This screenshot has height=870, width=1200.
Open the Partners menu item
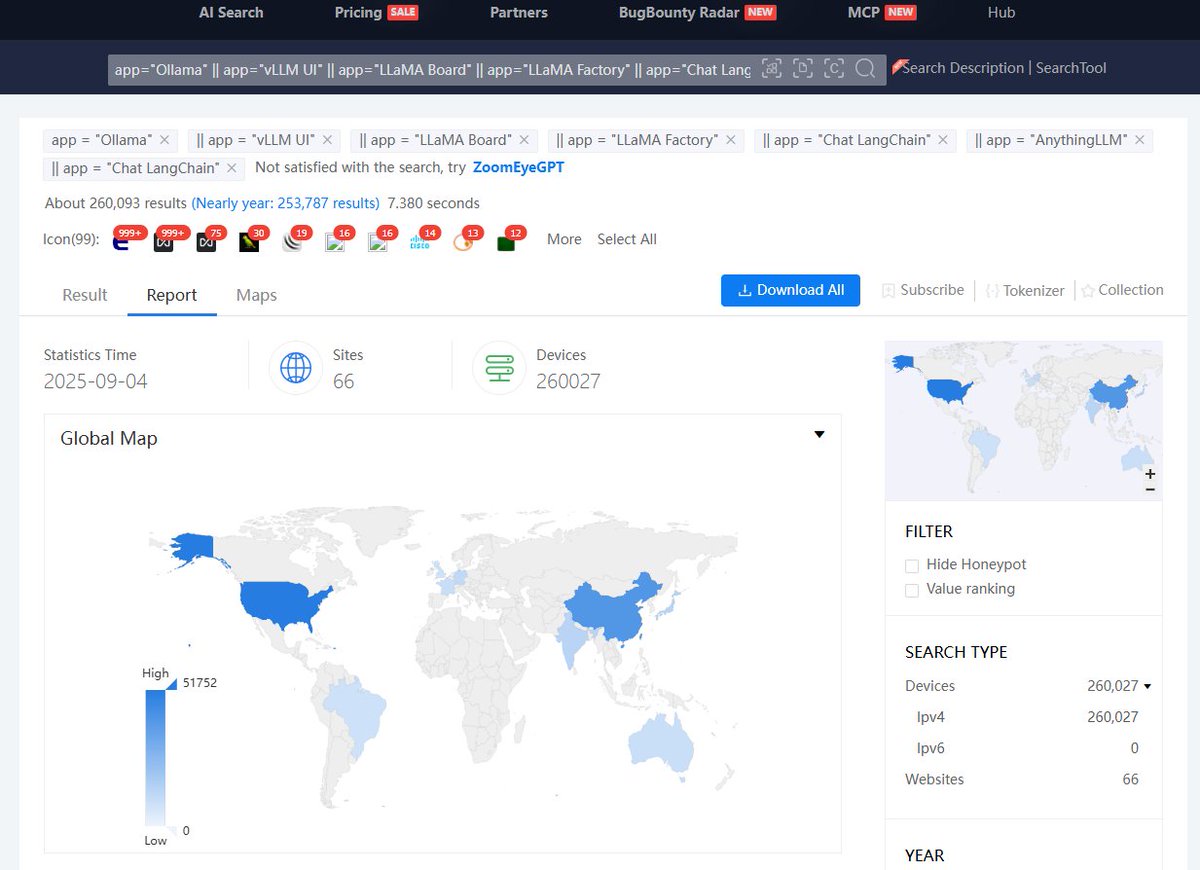[519, 13]
